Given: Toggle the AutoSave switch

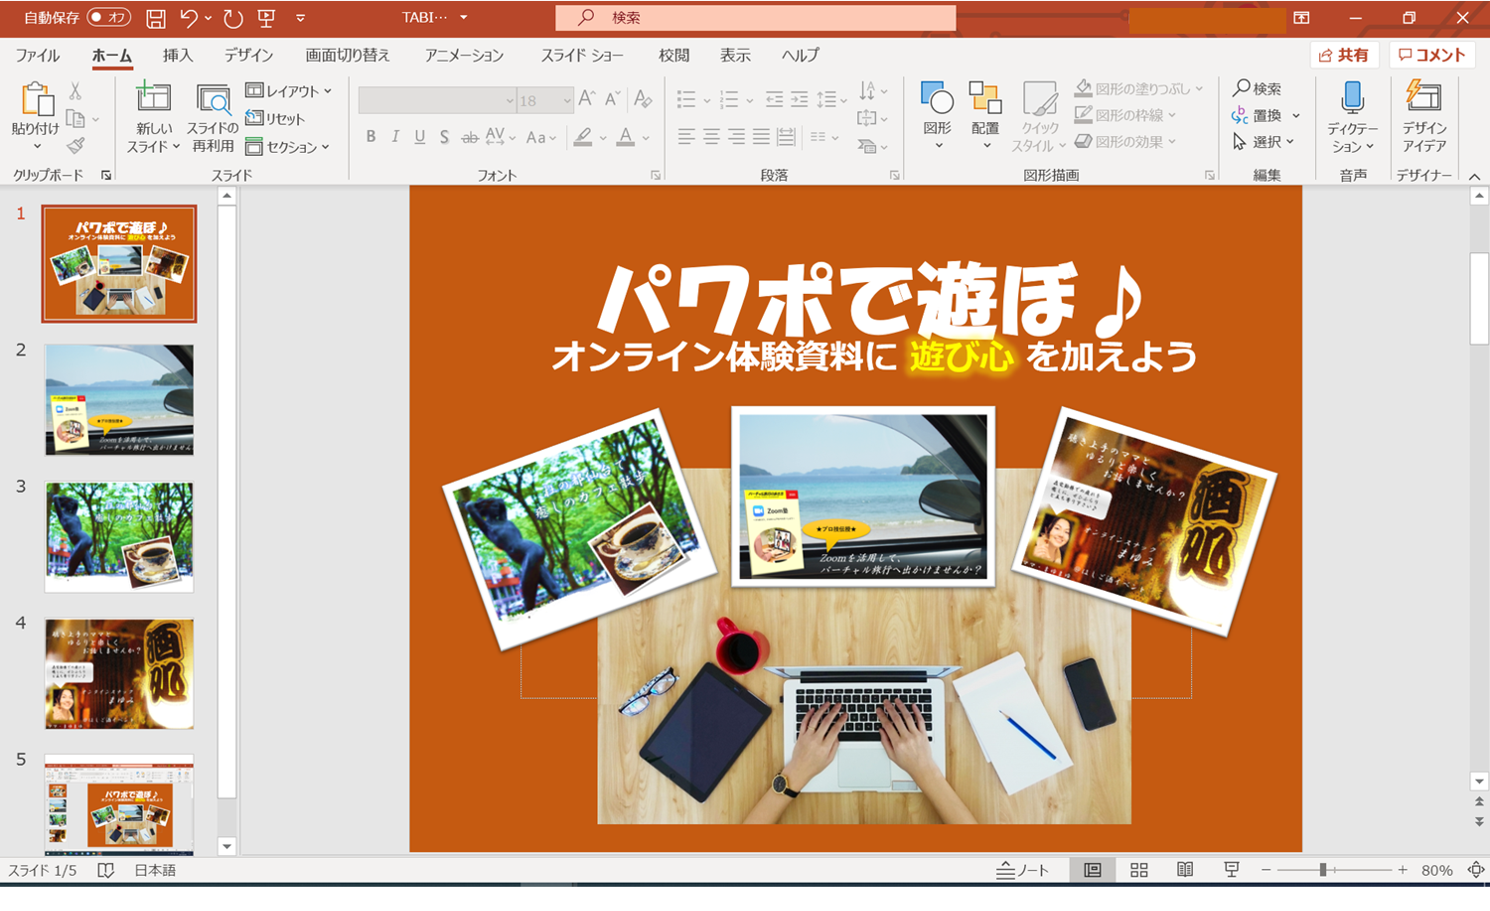Looking at the screenshot, I should 108,18.
